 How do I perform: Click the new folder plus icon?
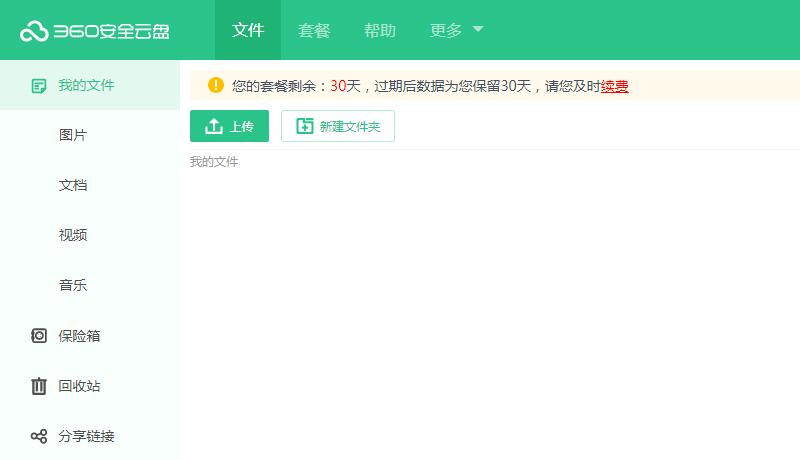pyautogui.click(x=305, y=126)
